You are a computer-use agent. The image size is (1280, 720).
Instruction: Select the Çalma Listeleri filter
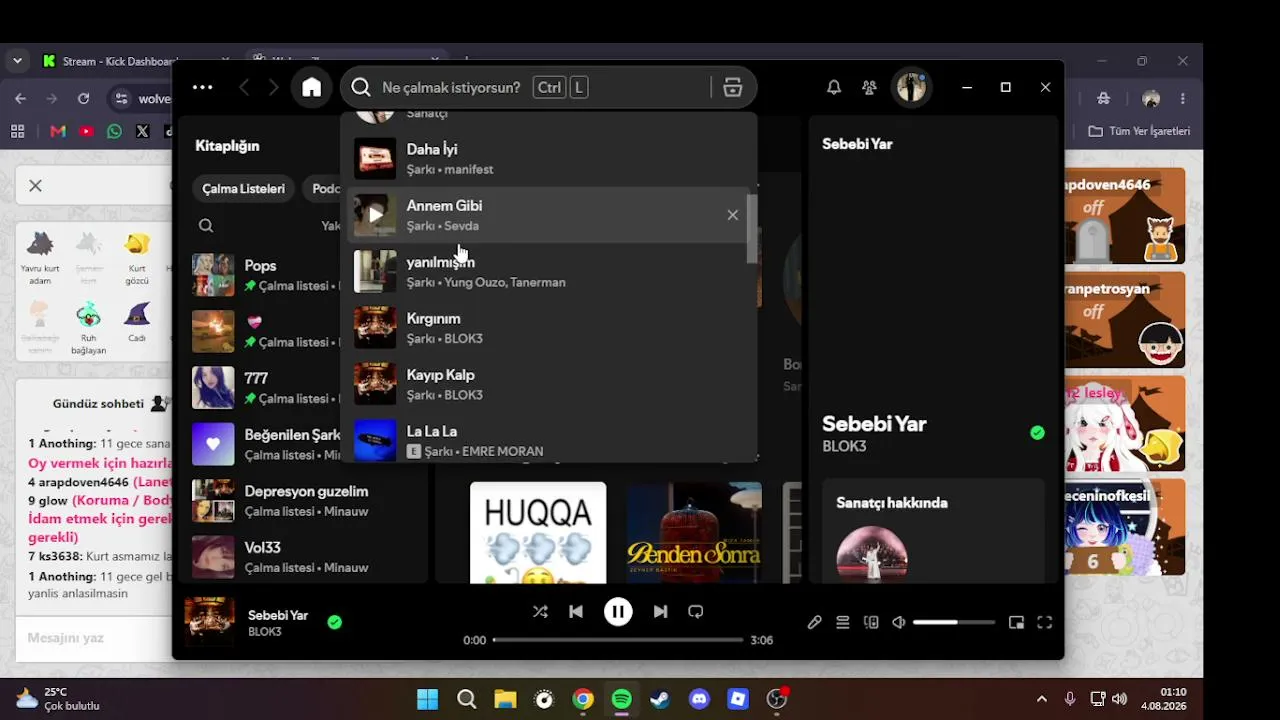[243, 189]
